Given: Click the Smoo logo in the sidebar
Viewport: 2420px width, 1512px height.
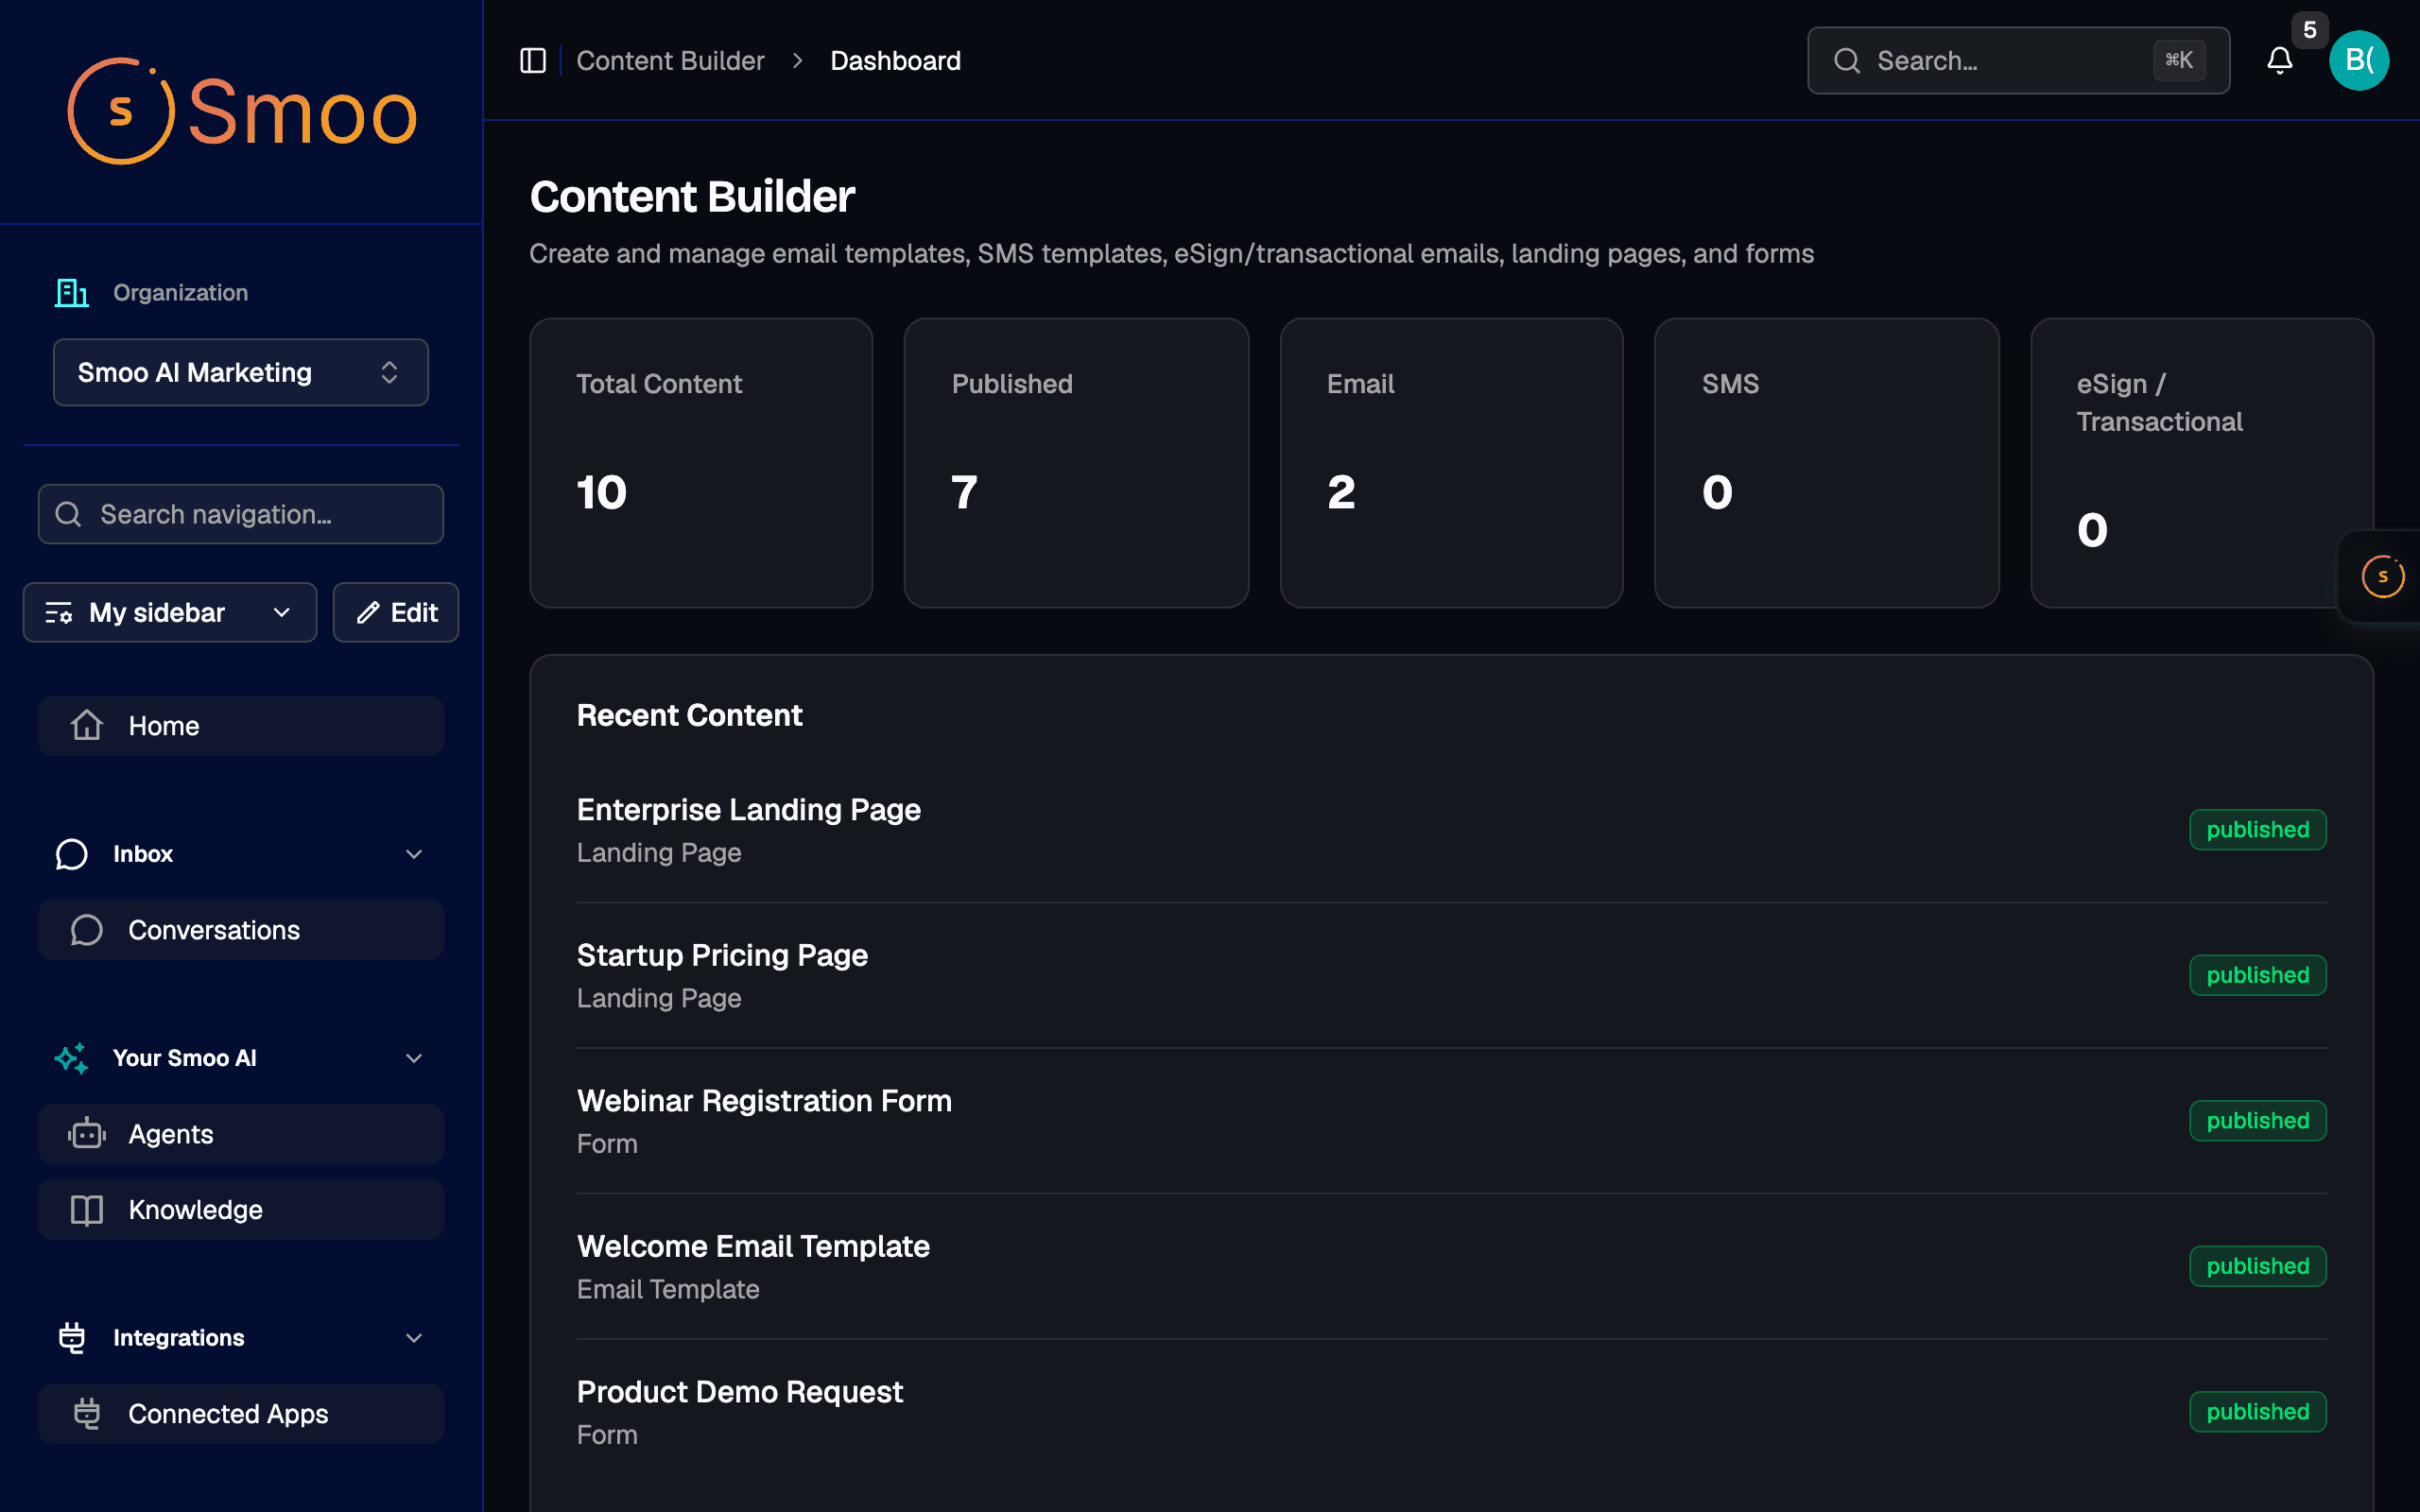Looking at the screenshot, I should coord(241,112).
